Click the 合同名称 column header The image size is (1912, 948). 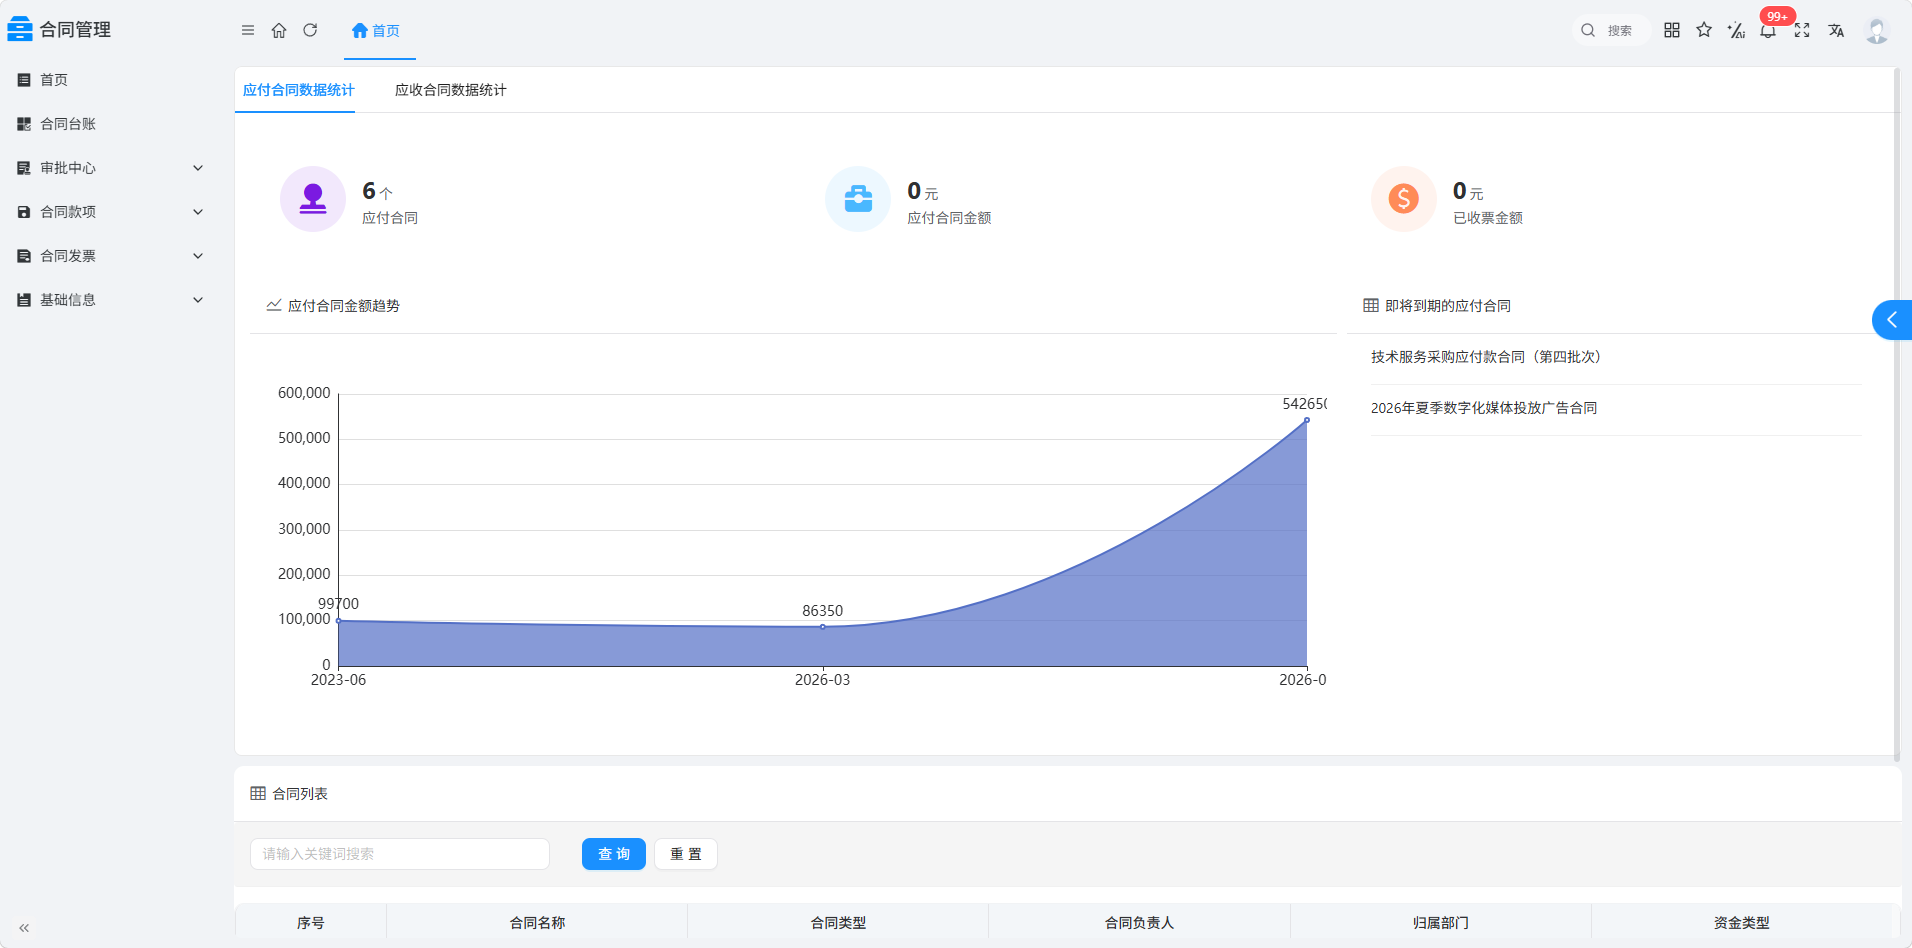tap(537, 923)
